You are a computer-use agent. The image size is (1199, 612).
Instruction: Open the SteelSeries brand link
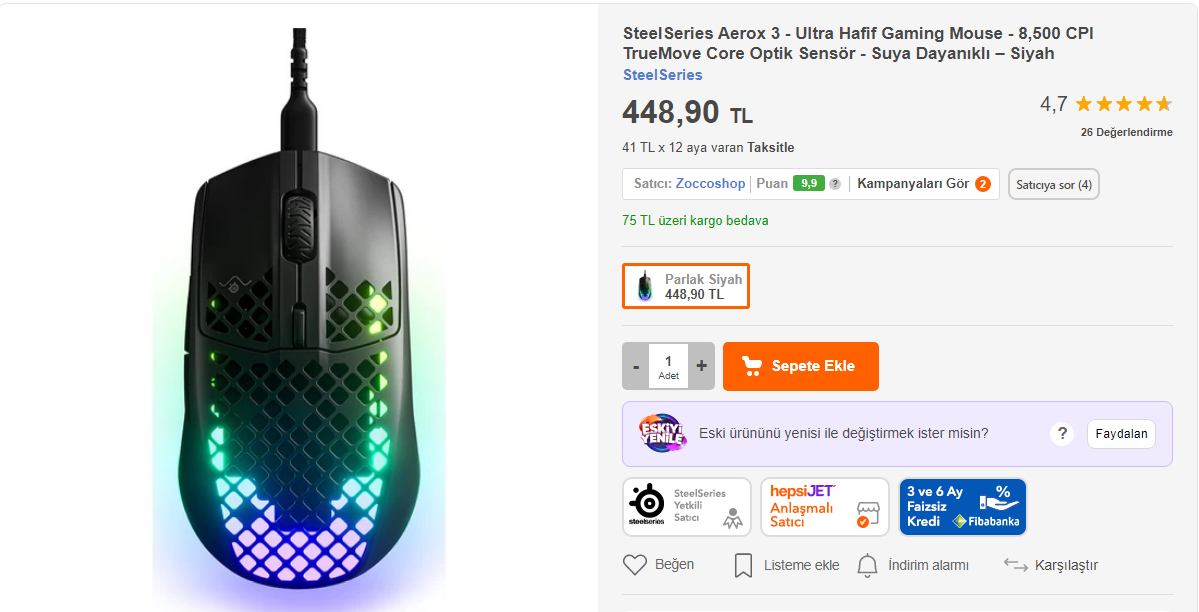662,75
